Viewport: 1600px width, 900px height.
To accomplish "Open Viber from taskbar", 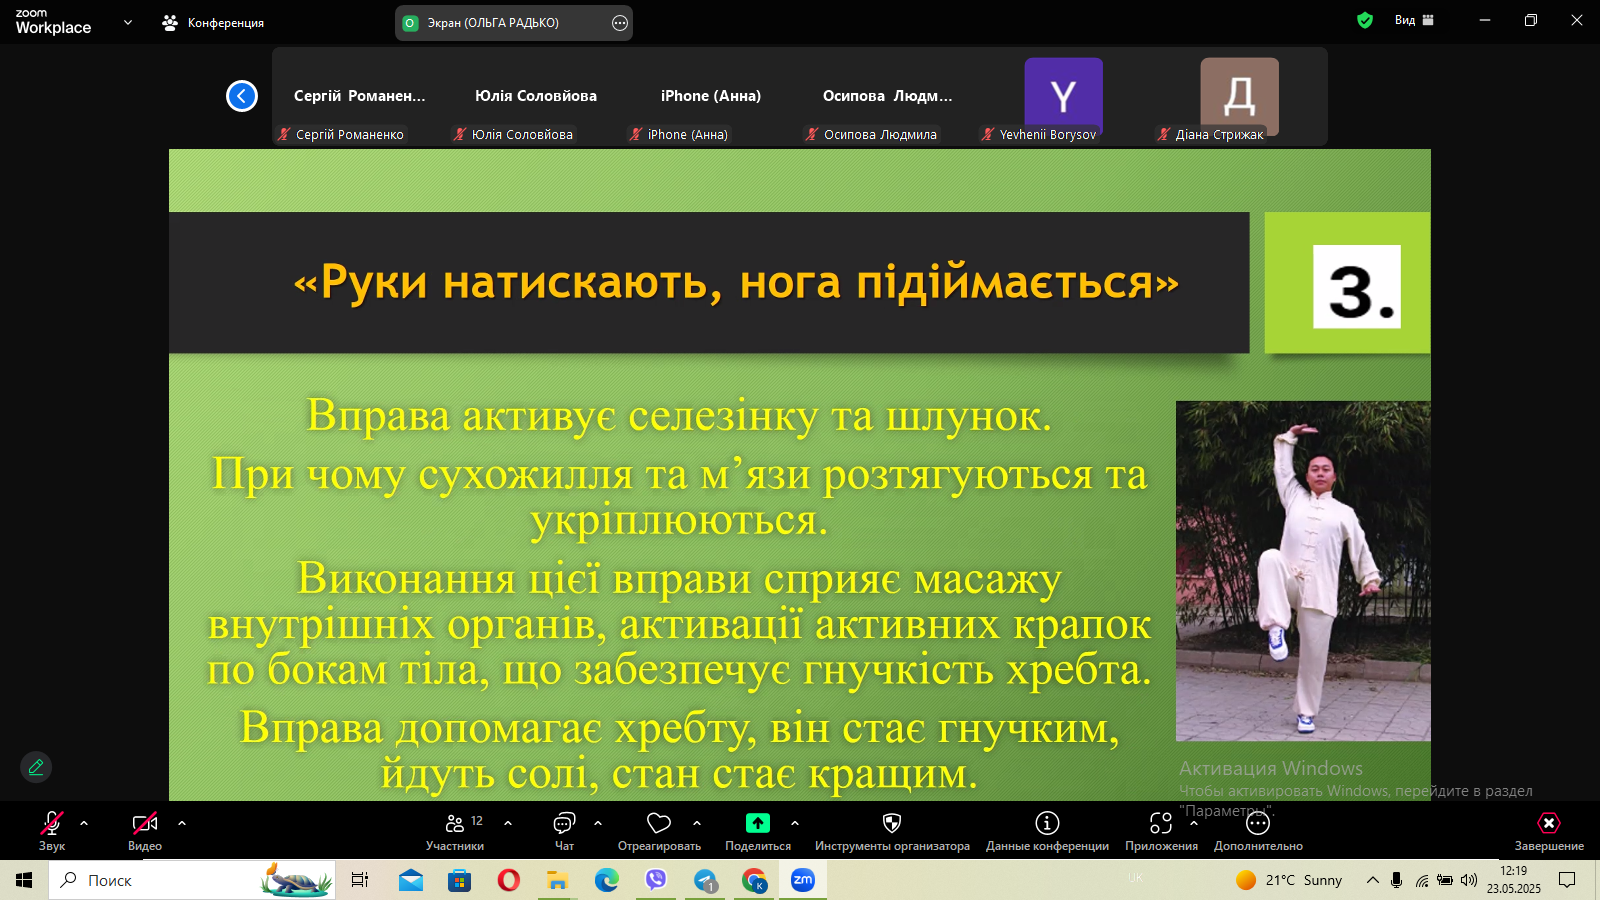I will coord(656,880).
